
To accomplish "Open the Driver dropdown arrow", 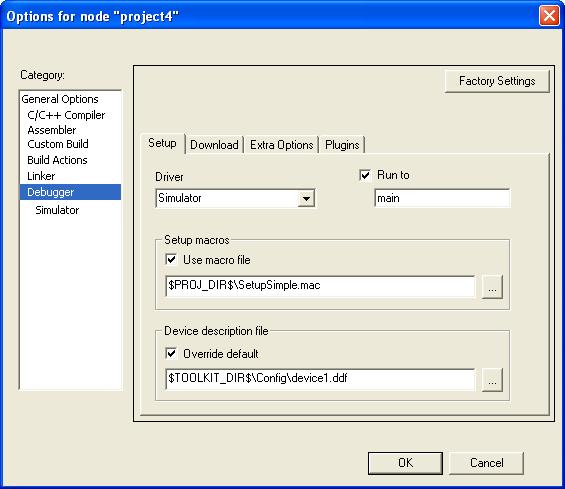I will pos(306,198).
